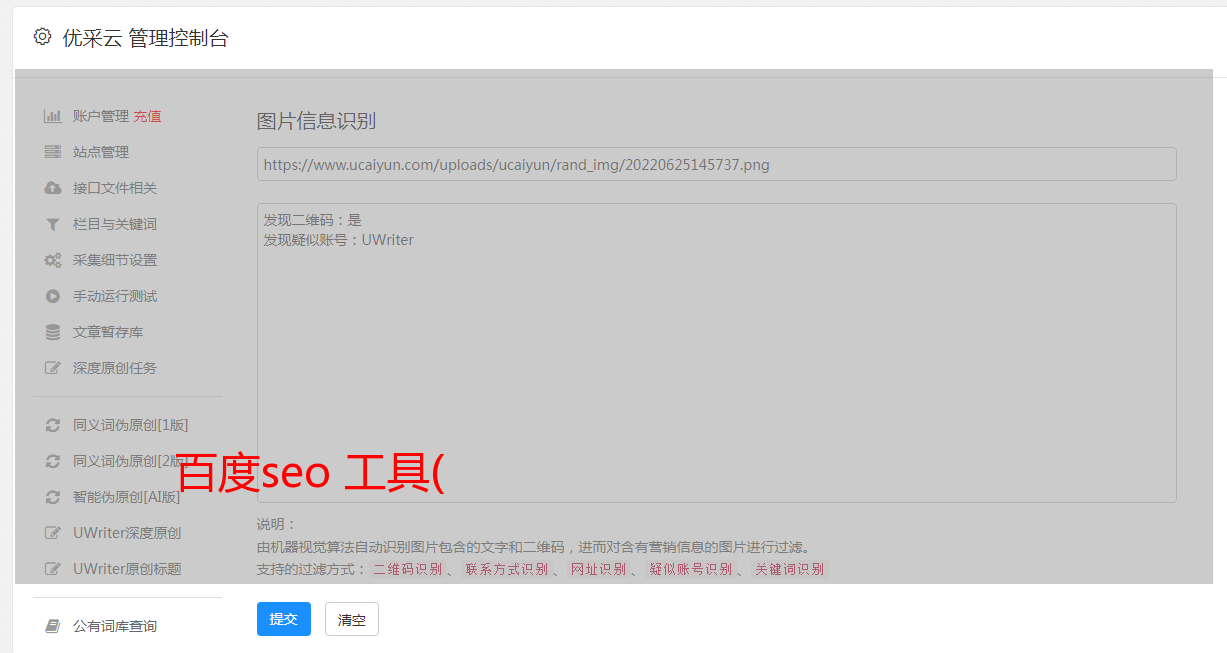Screen dimensions: 1227x653
Task: Go to 接口文件相关 section
Action: (115, 188)
